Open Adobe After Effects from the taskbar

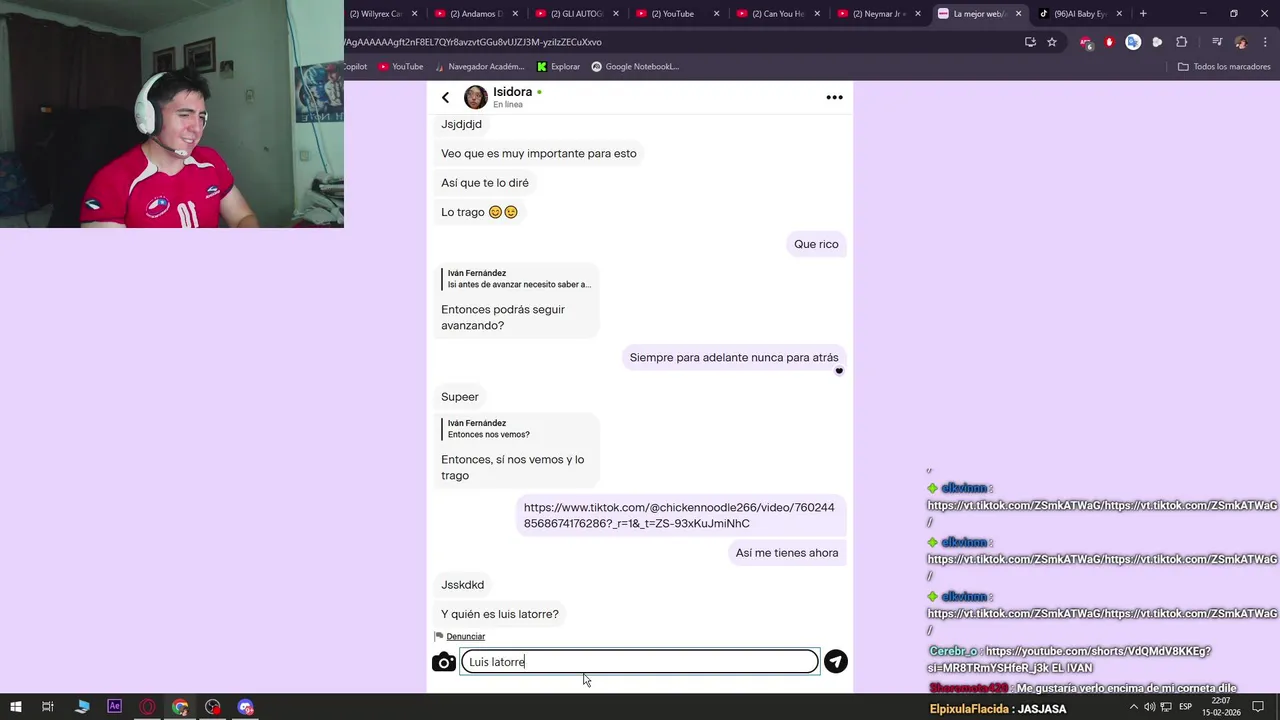(x=114, y=707)
